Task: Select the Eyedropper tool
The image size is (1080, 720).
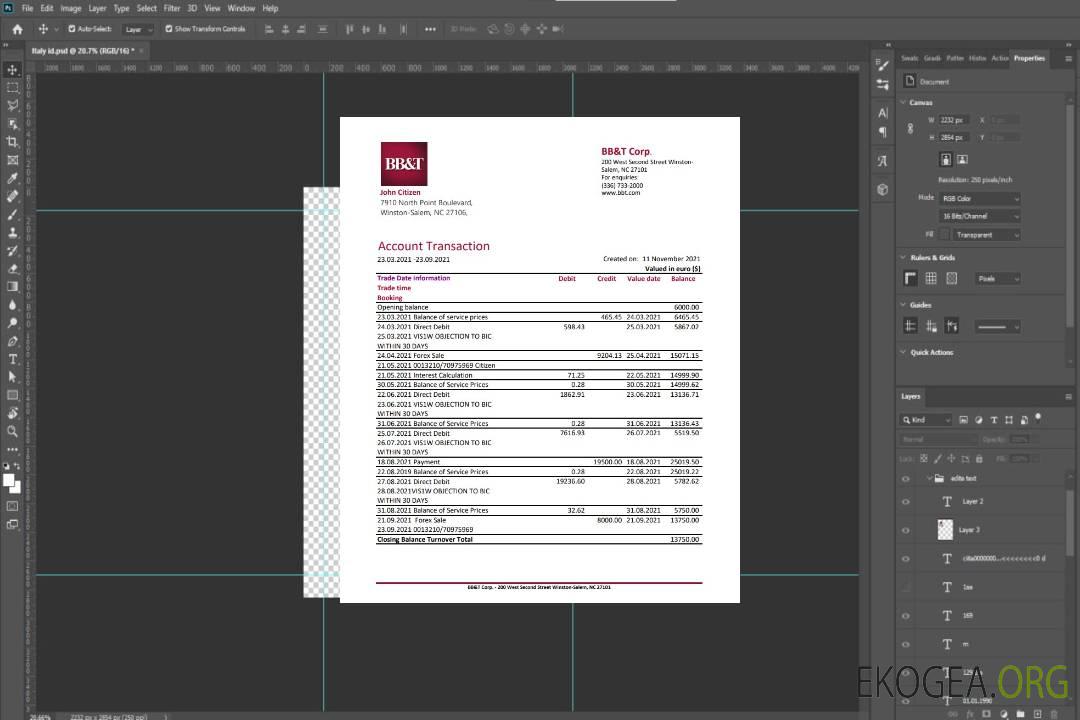Action: pos(12,178)
